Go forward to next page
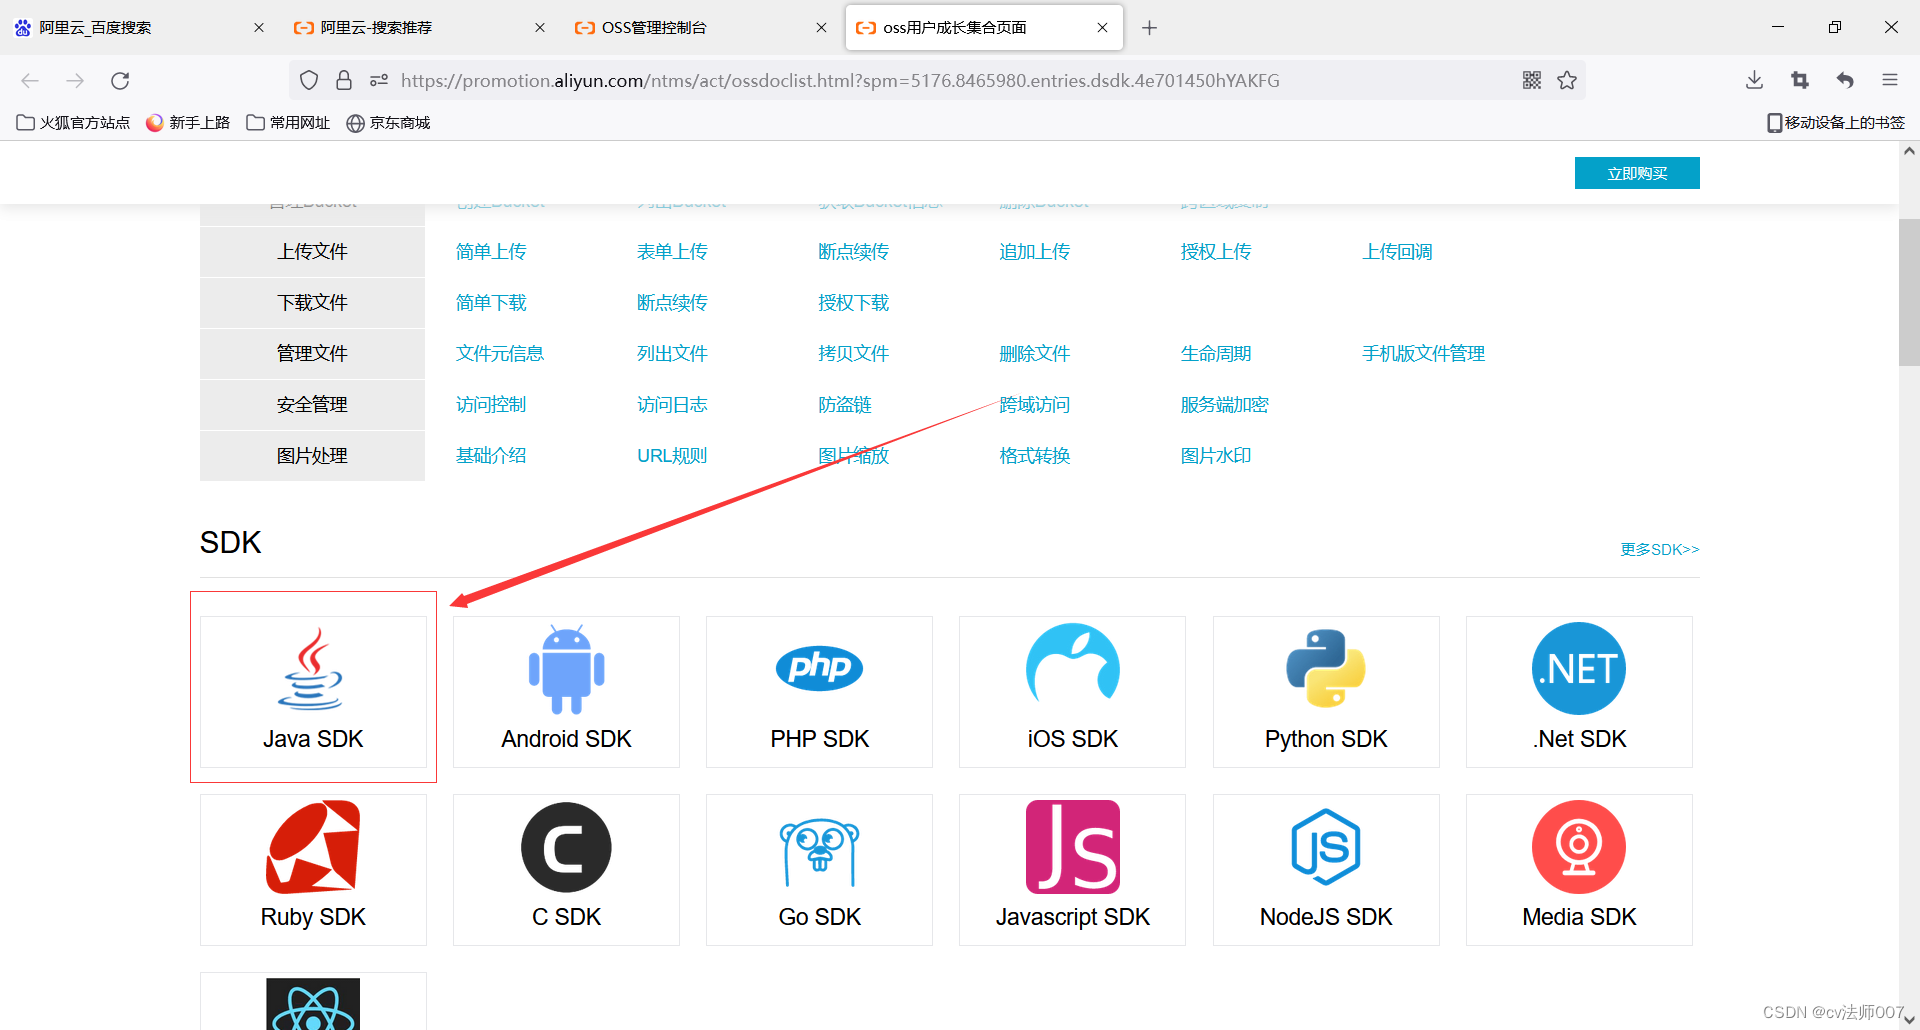This screenshot has height=1030, width=1920. click(75, 80)
